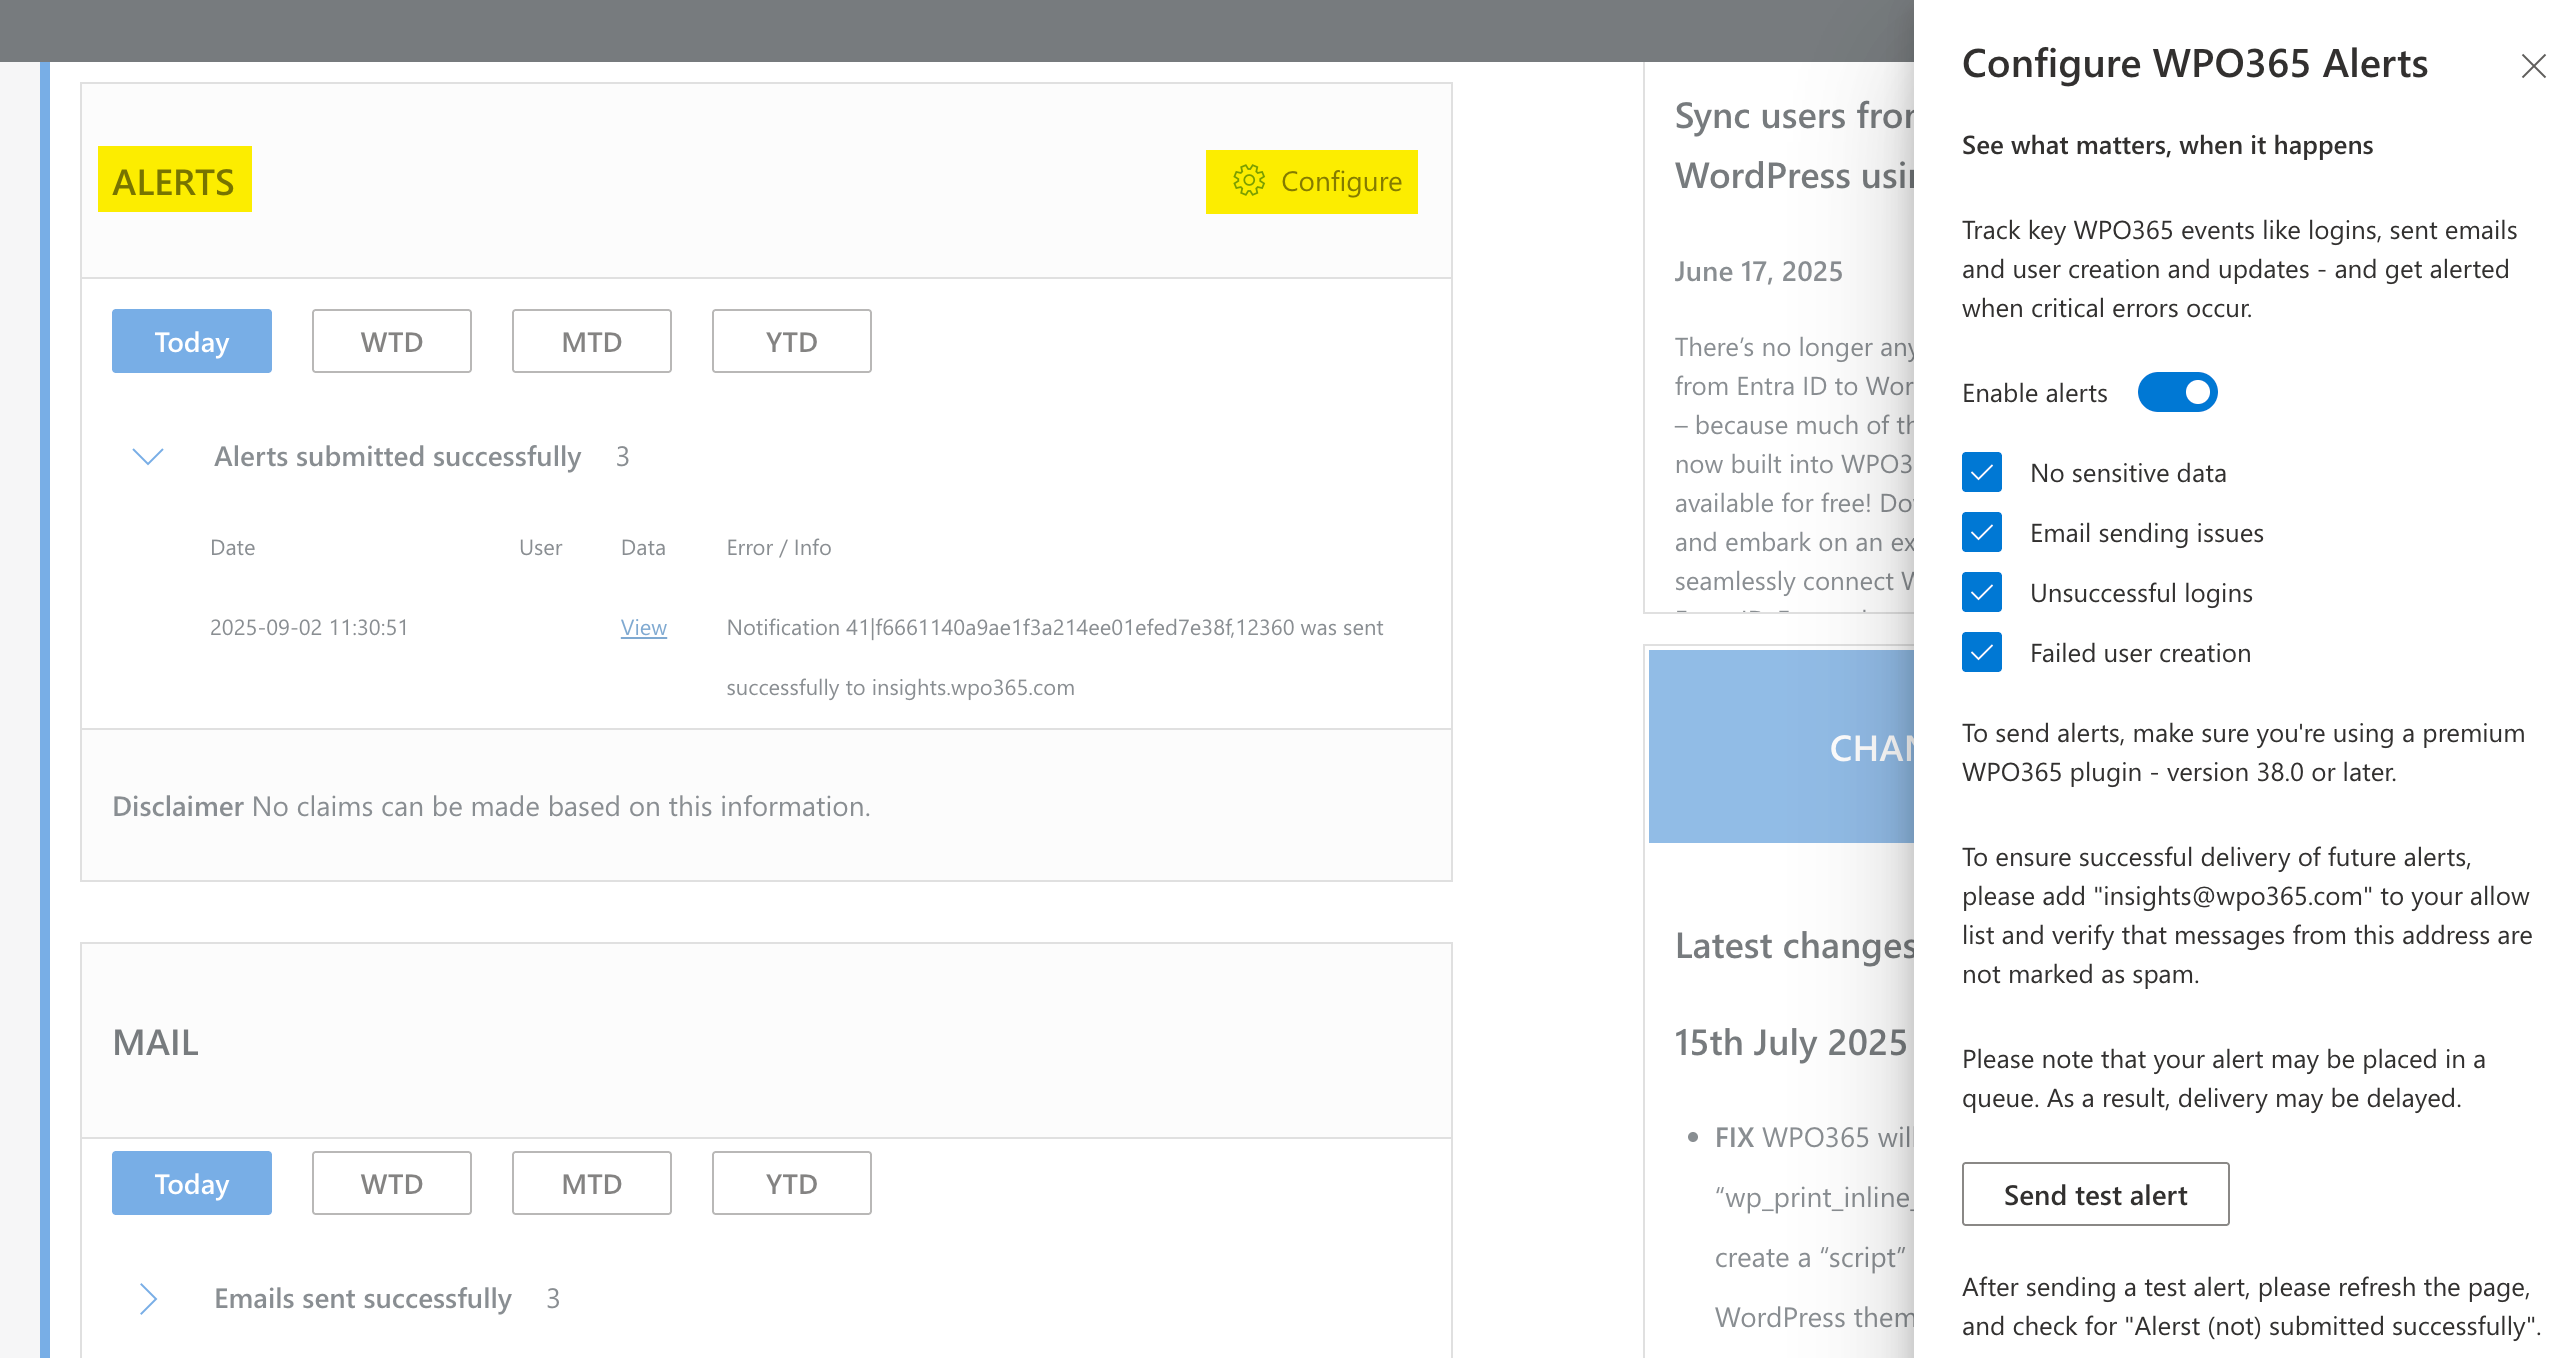This screenshot has height=1358, width=2558.
Task: Select the Today tab in Alerts
Action: pos(192,341)
